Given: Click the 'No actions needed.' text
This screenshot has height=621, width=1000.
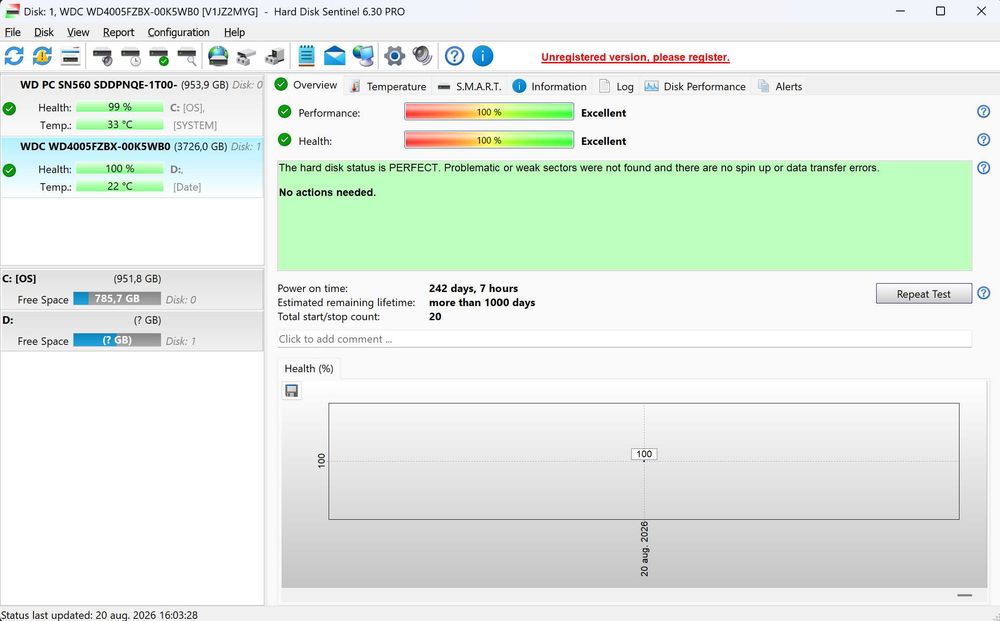Looking at the screenshot, I should tap(327, 192).
